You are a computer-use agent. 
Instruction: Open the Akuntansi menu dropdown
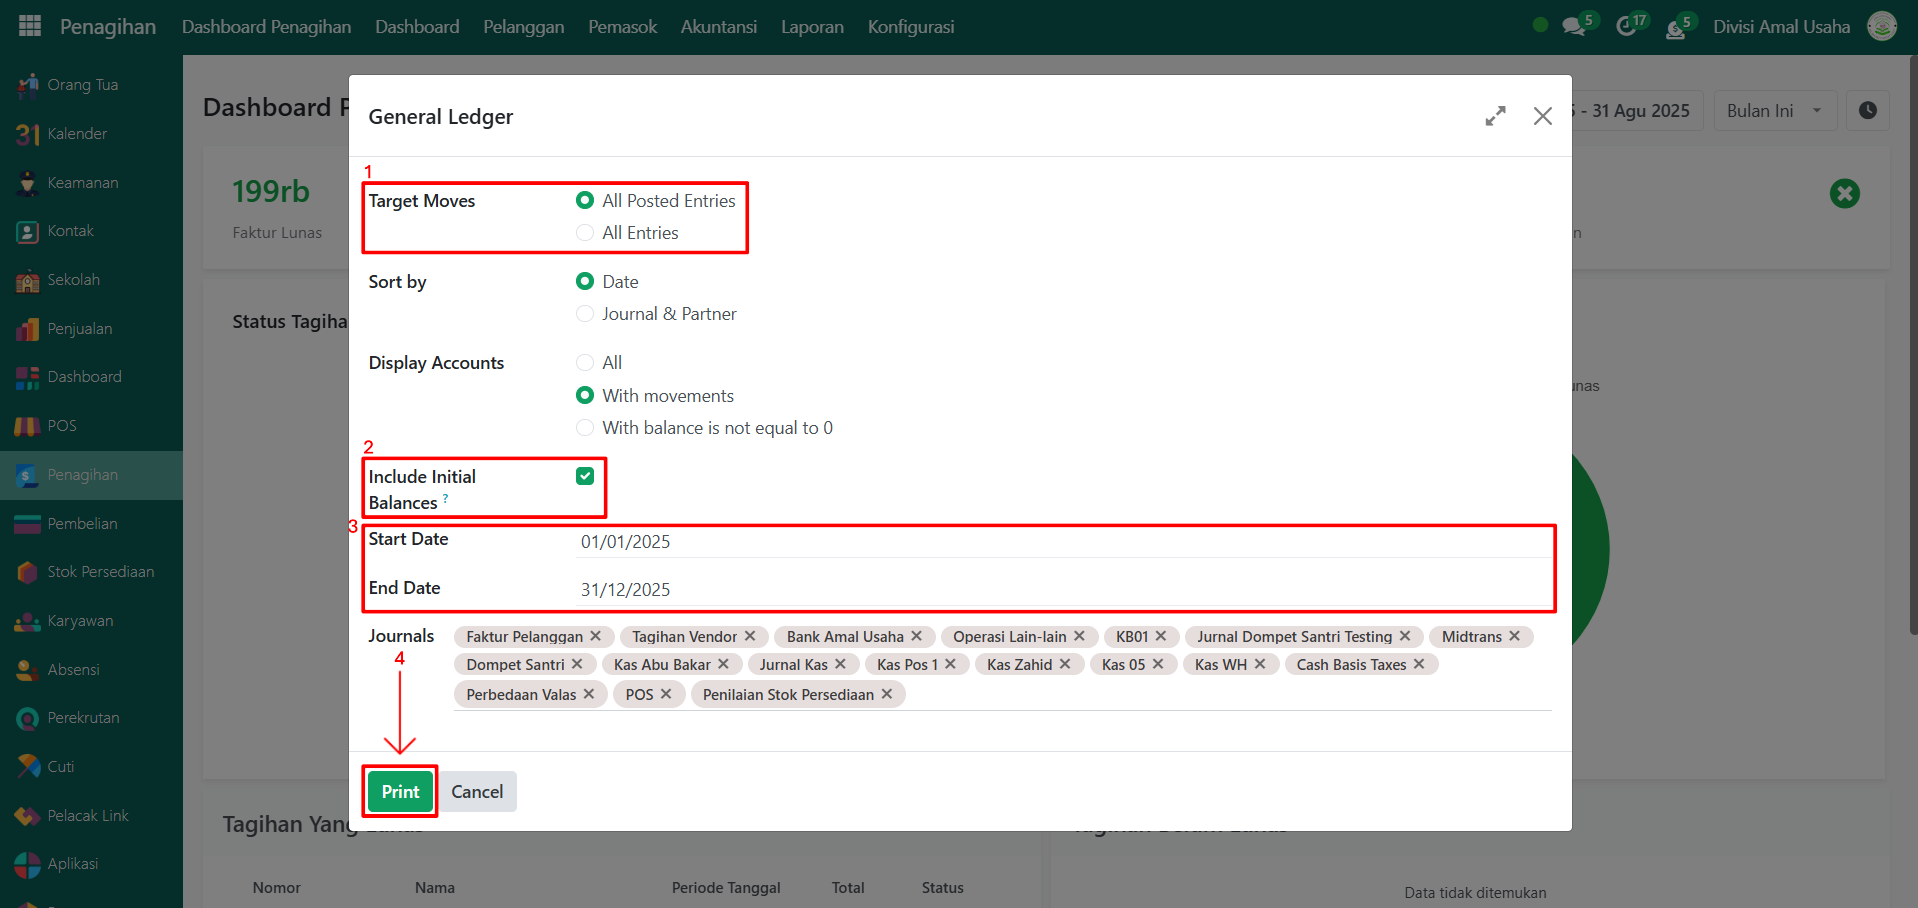coord(718,27)
